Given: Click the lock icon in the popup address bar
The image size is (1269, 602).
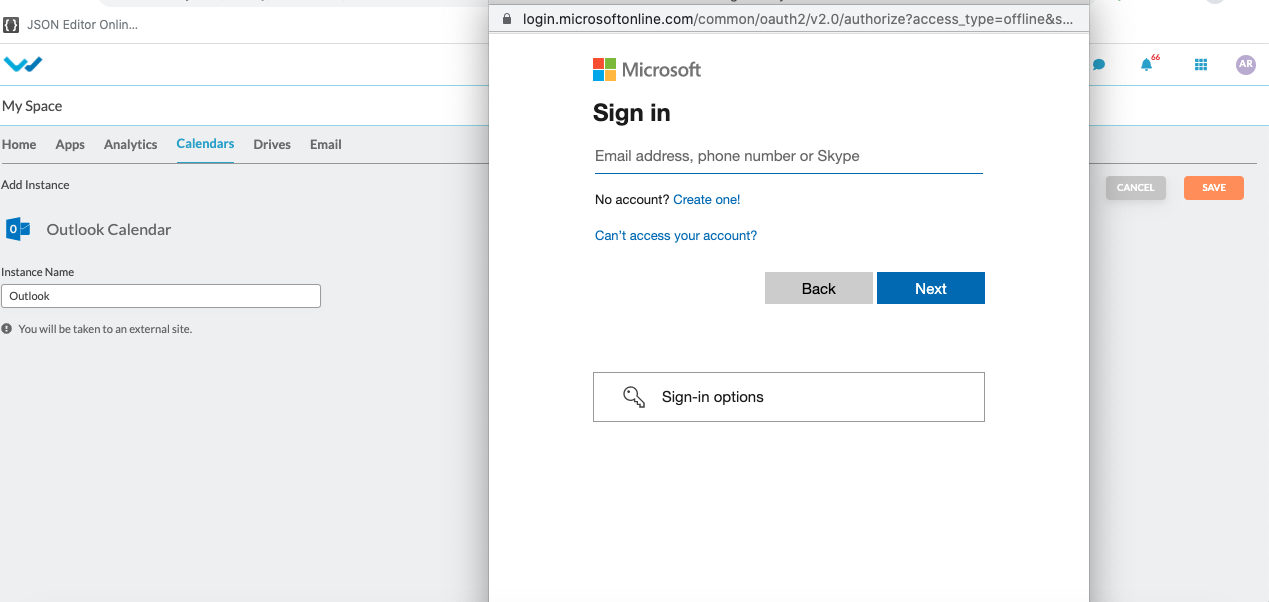Looking at the screenshot, I should coord(507,18).
